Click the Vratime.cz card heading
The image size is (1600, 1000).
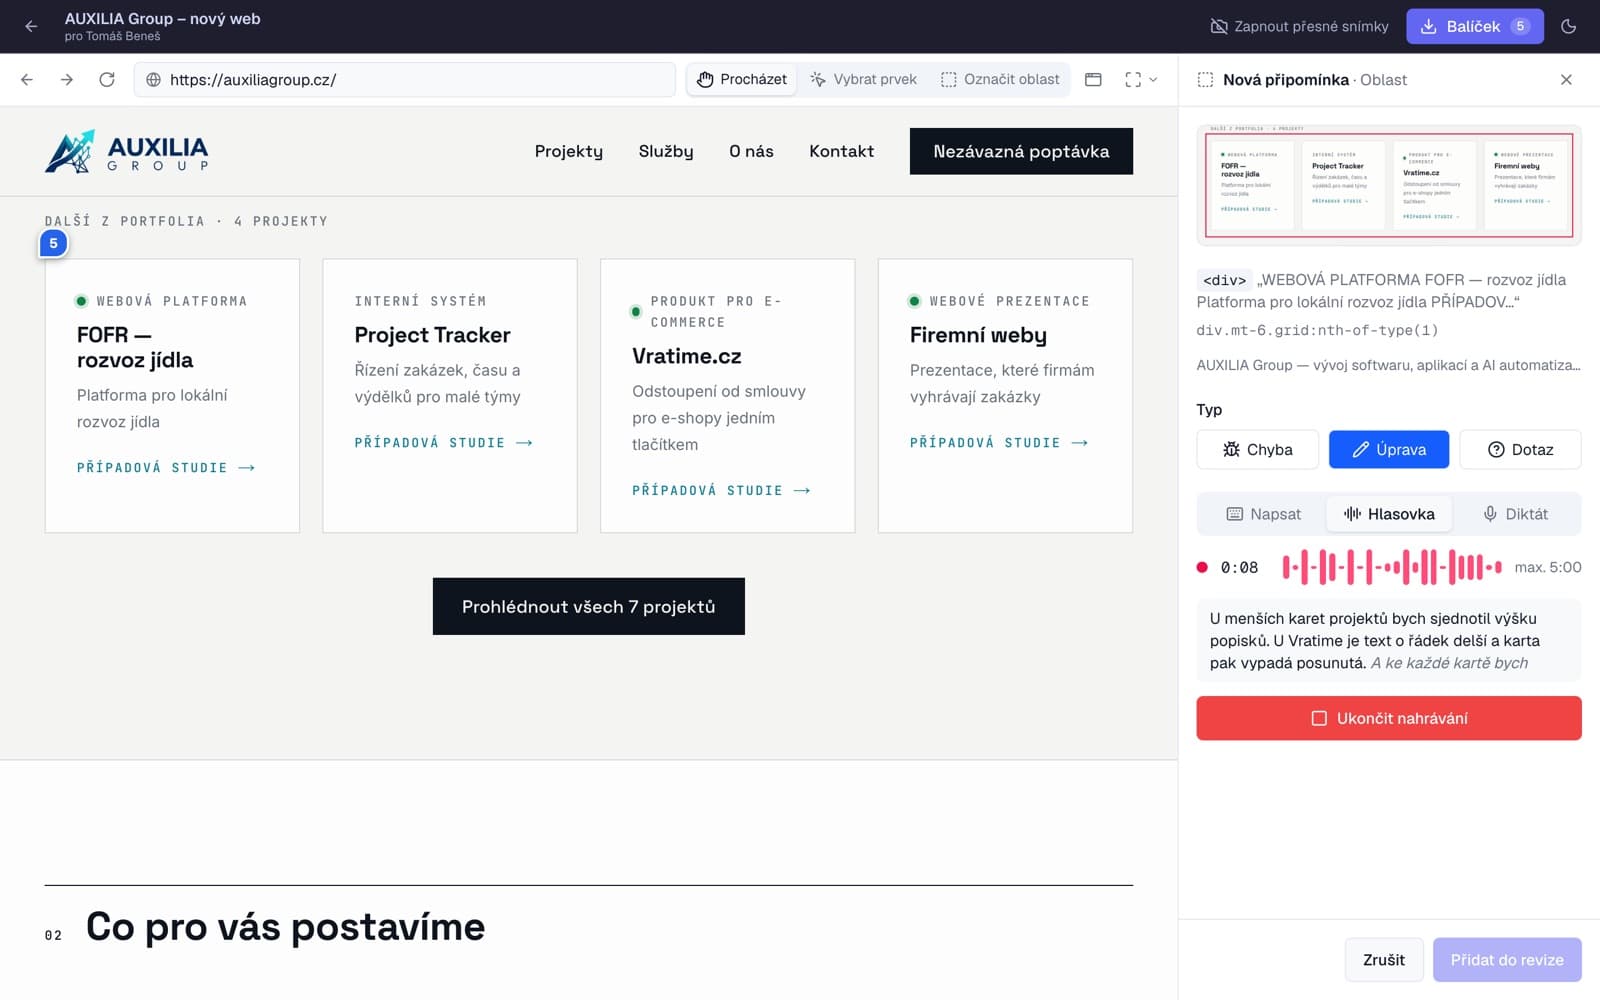click(687, 356)
